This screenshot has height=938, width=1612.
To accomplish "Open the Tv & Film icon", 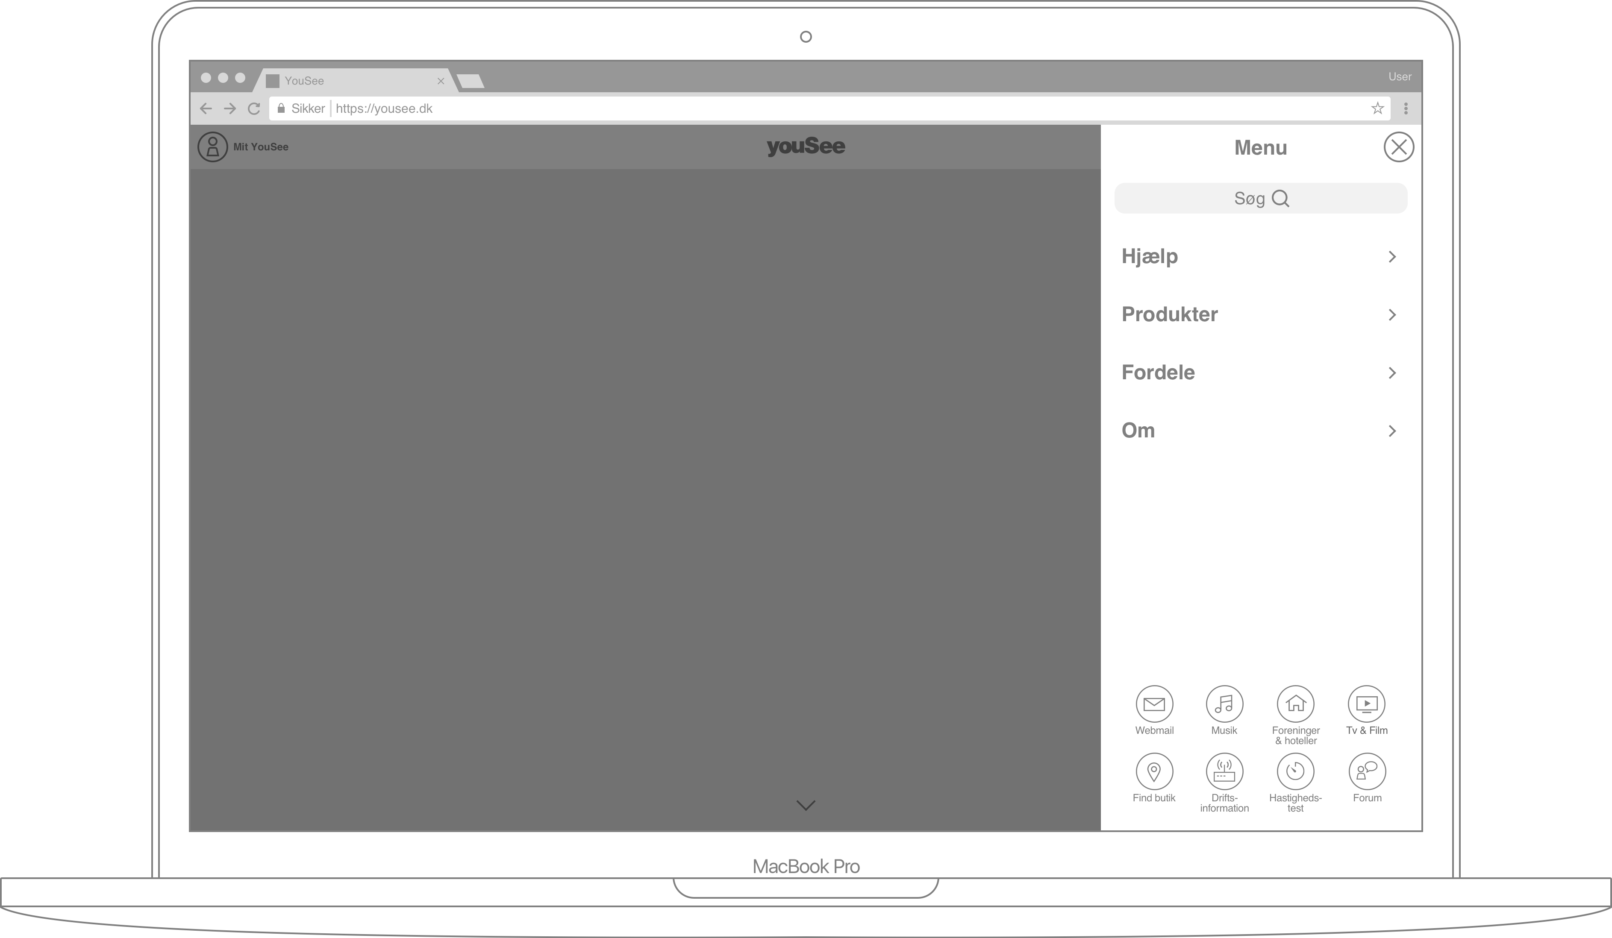I will [x=1366, y=704].
